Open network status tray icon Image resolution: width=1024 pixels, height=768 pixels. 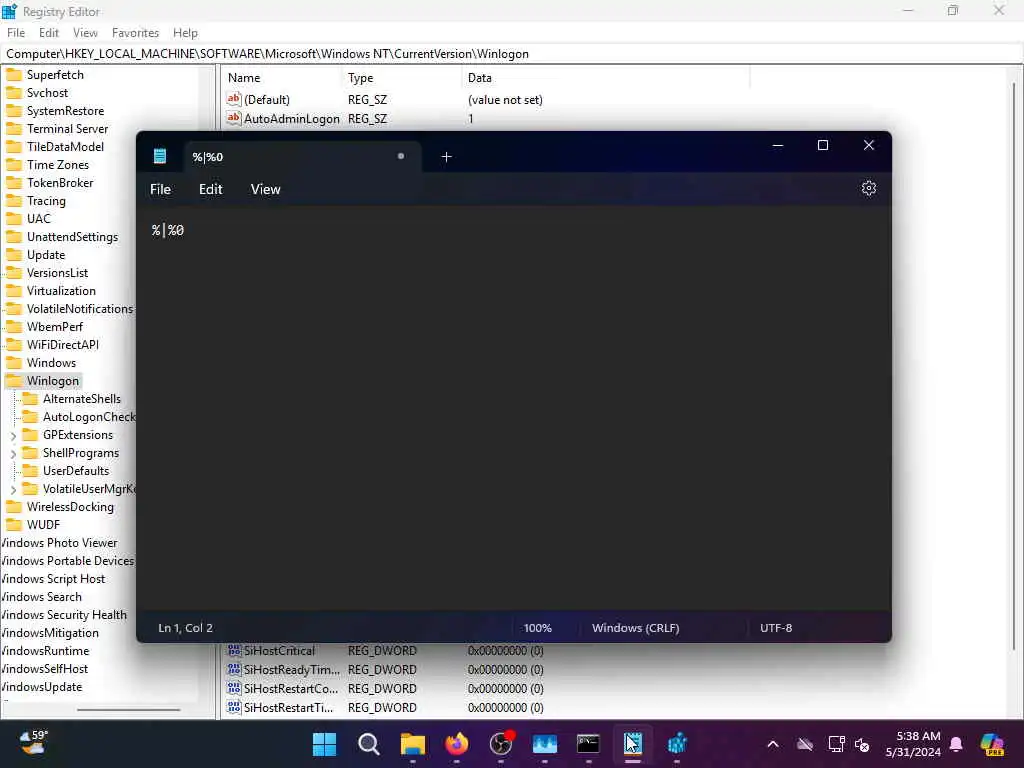click(x=836, y=744)
